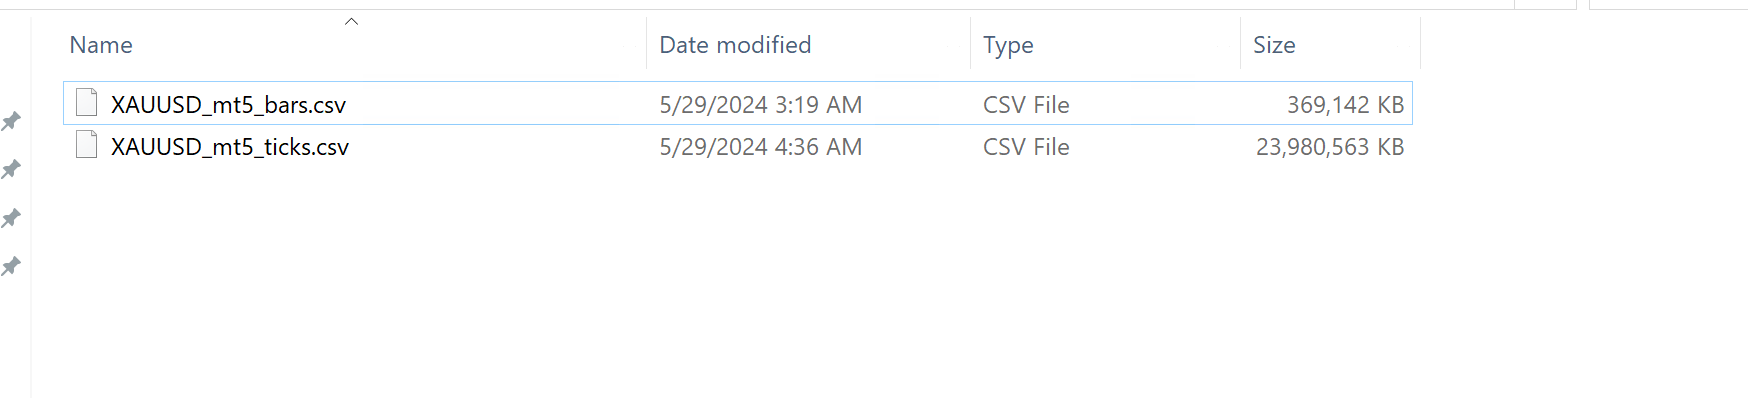
Task: Sort files by the Size column header
Action: pyautogui.click(x=1274, y=45)
